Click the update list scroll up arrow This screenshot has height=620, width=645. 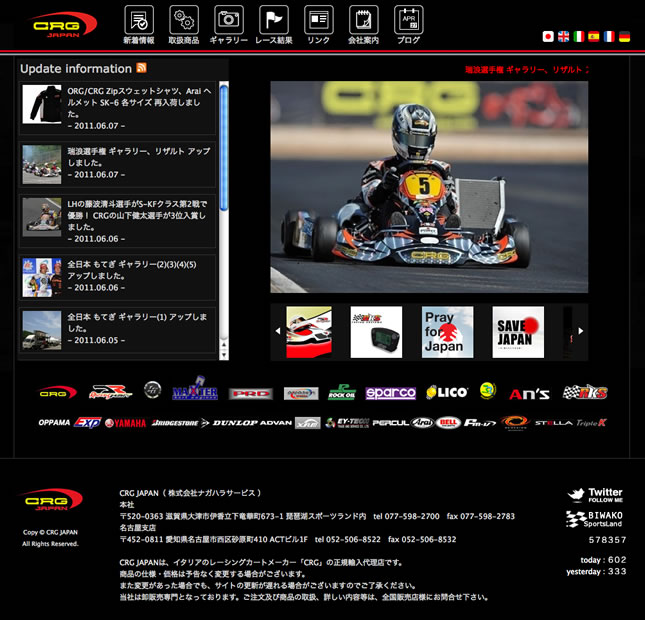224,344
